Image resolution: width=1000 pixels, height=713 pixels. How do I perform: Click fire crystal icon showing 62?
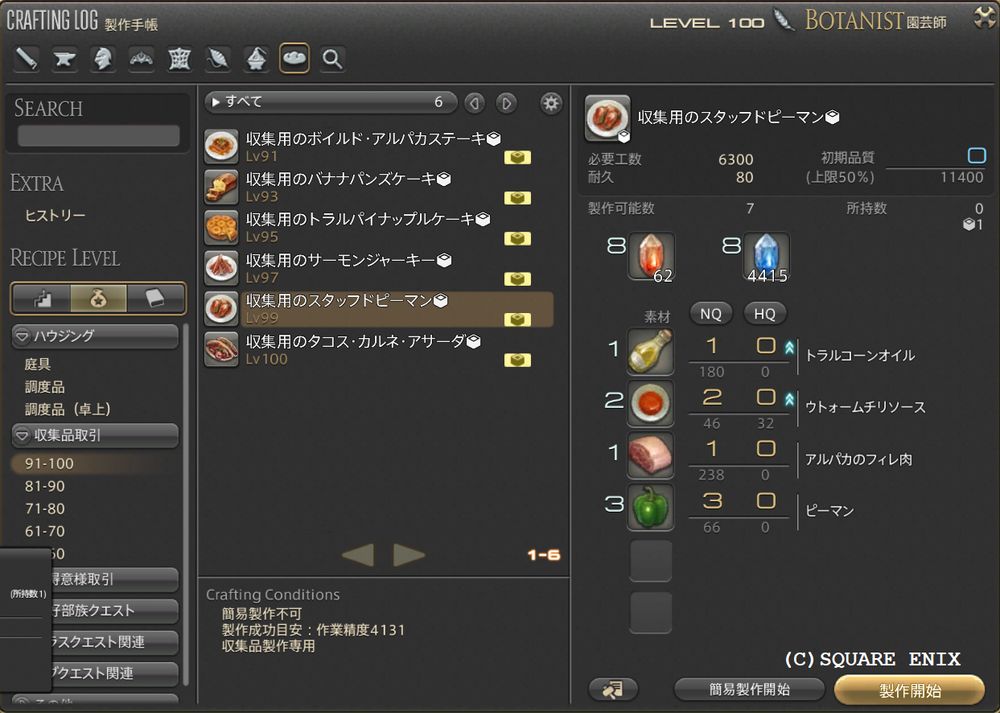[x=651, y=256]
